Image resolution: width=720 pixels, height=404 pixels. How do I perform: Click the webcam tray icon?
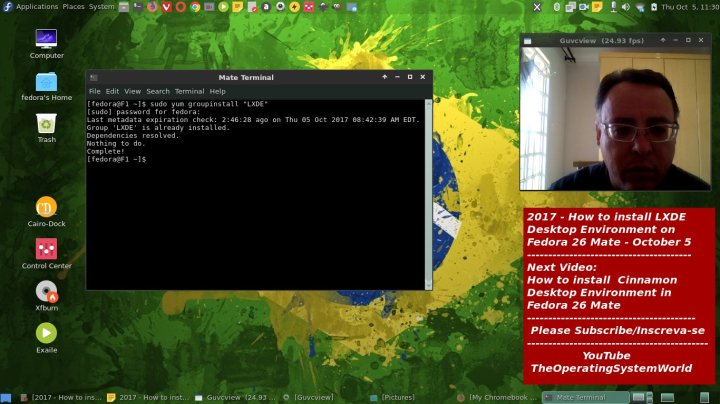point(584,7)
